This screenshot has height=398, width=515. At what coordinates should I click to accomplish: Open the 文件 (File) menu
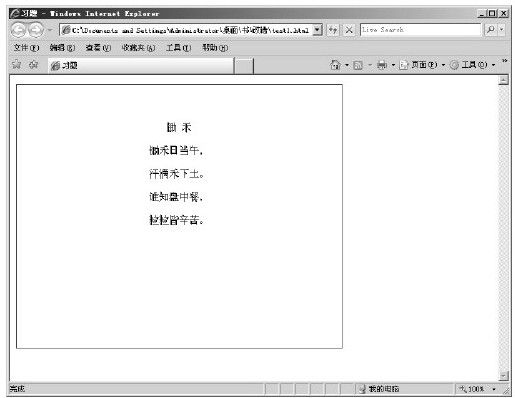point(26,48)
